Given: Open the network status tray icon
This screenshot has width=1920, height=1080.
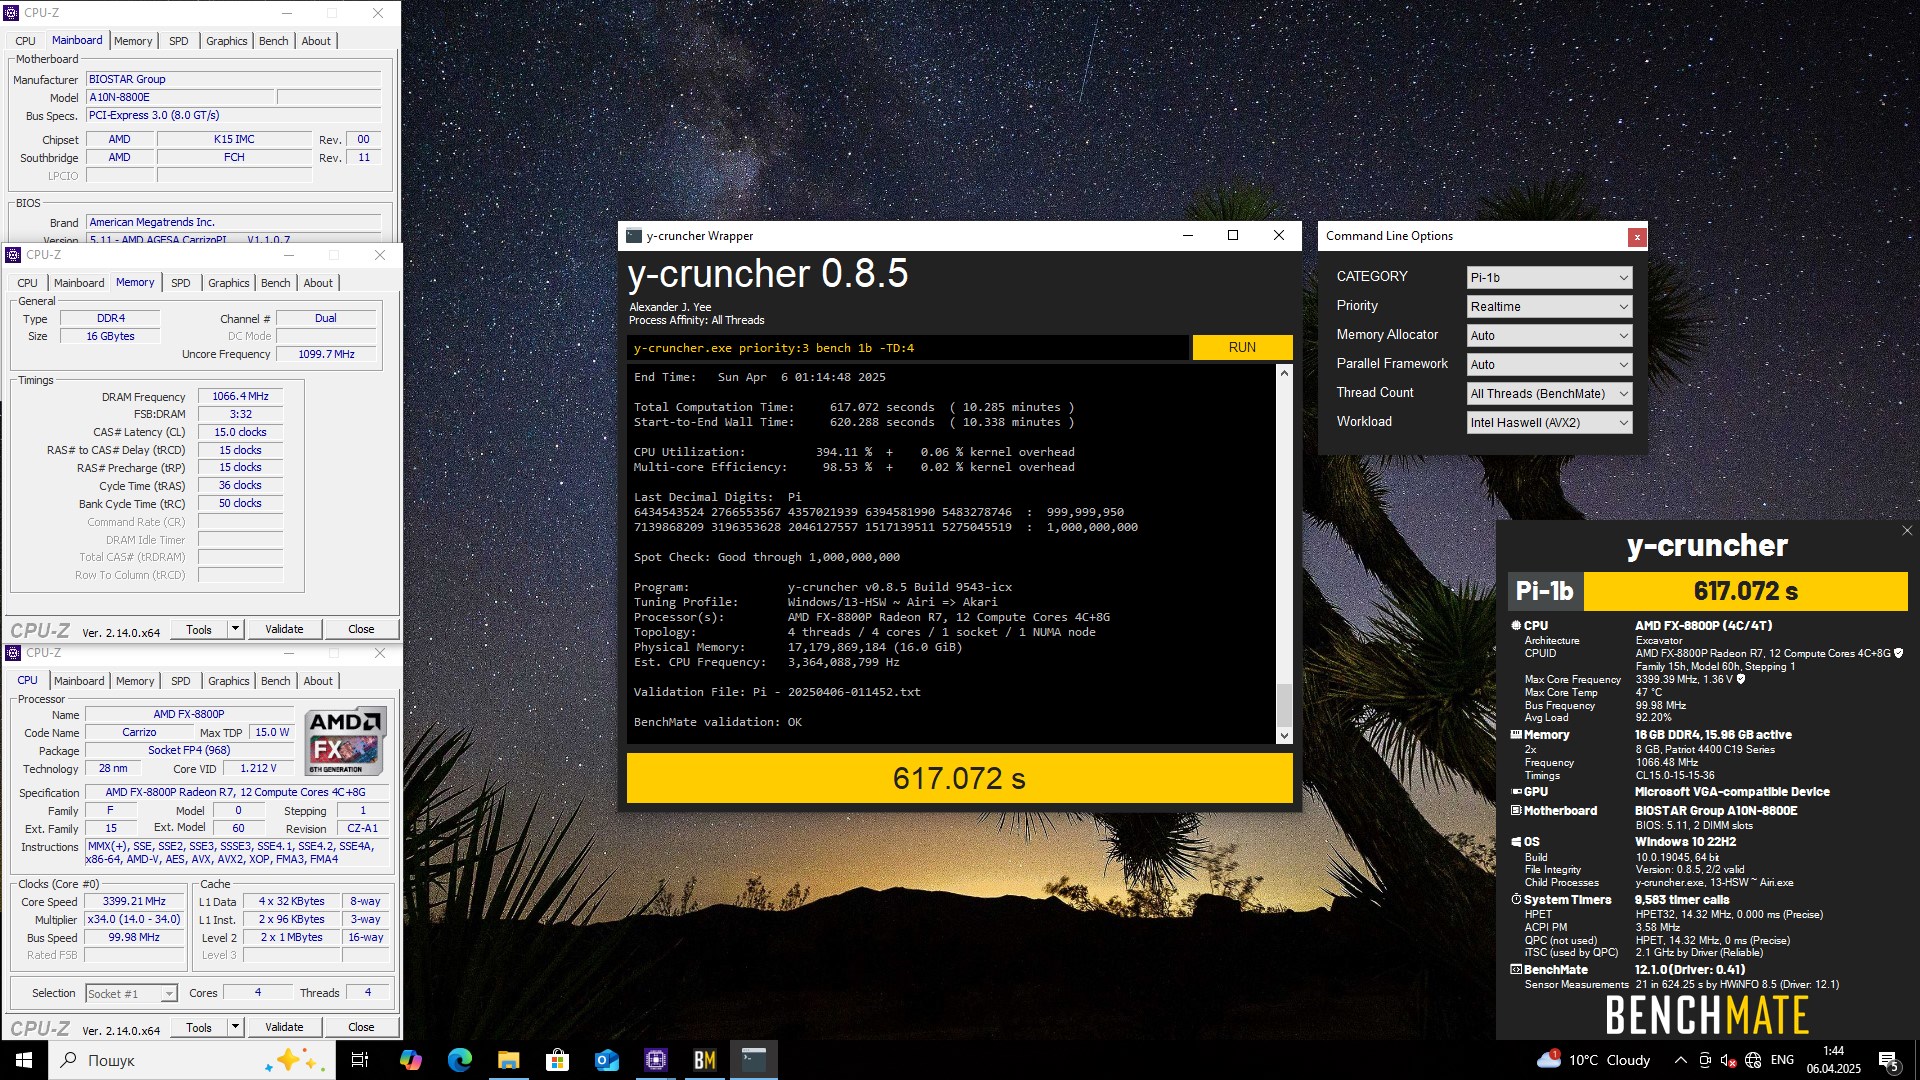Looking at the screenshot, I should [1753, 1060].
